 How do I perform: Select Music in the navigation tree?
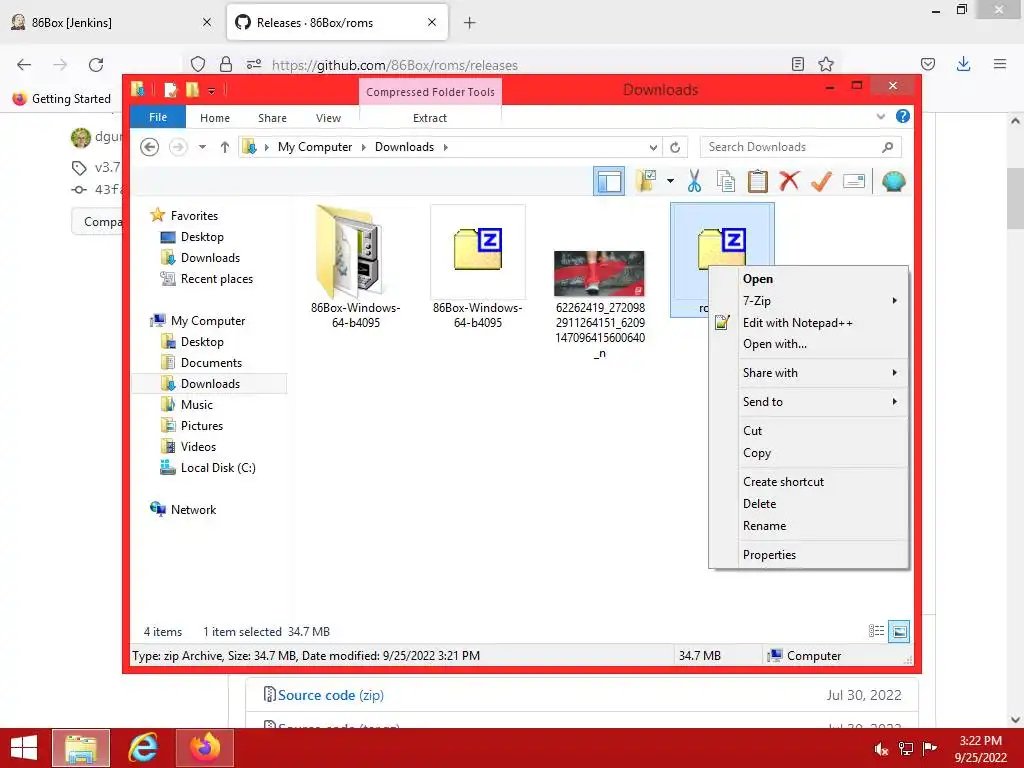coord(197,405)
